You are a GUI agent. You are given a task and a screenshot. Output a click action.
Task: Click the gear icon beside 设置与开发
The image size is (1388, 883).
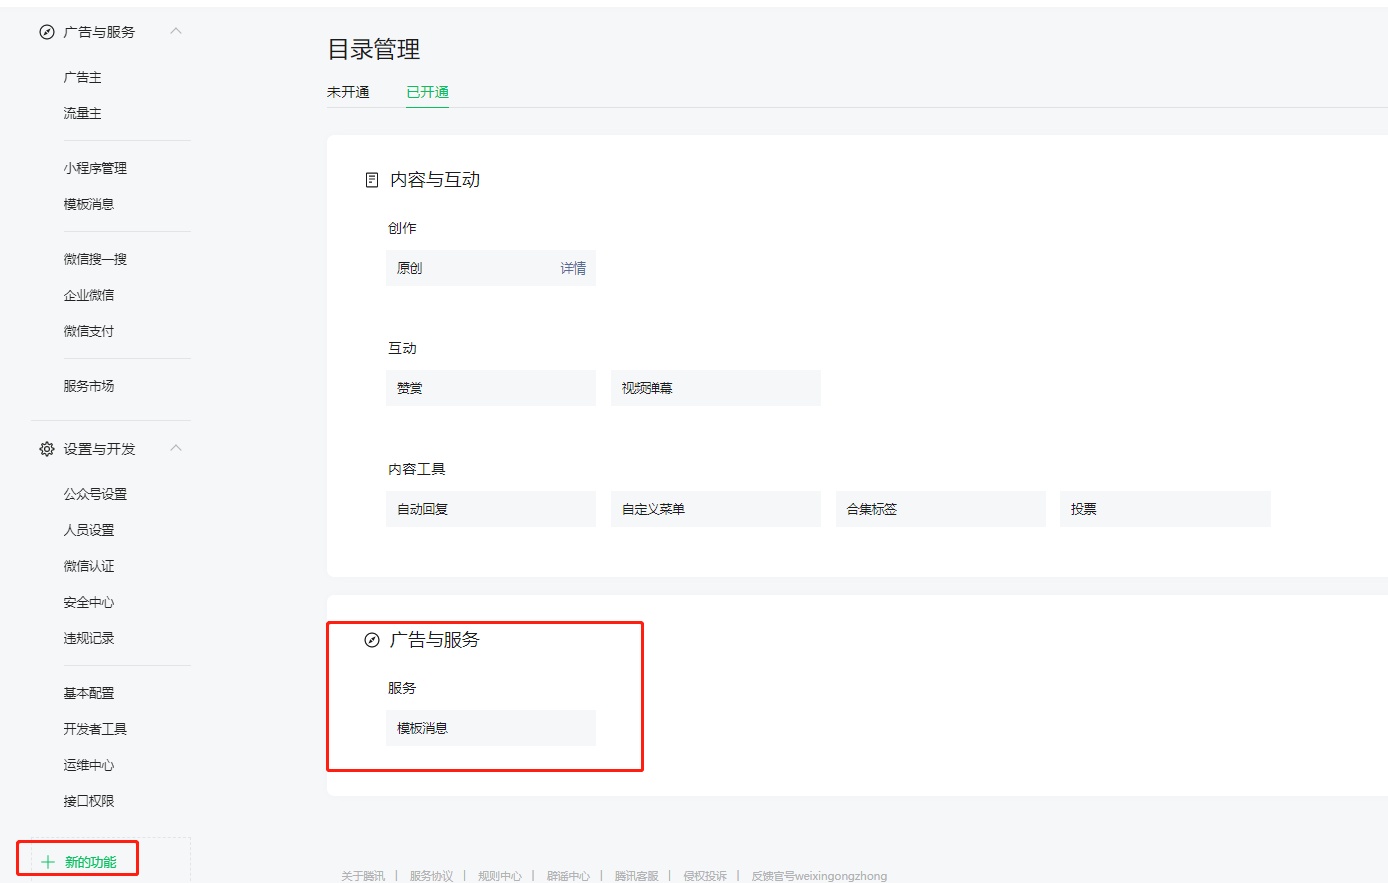pos(46,449)
